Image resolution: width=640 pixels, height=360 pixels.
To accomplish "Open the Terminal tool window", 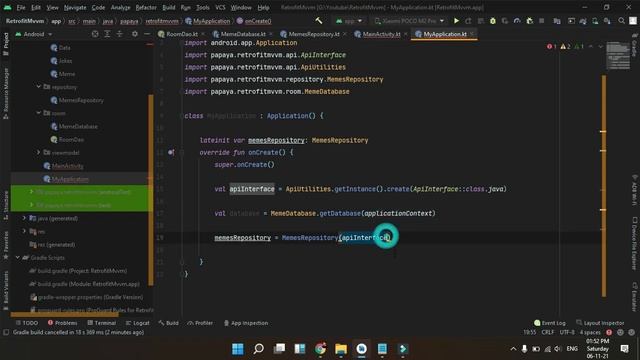I will coord(101,323).
